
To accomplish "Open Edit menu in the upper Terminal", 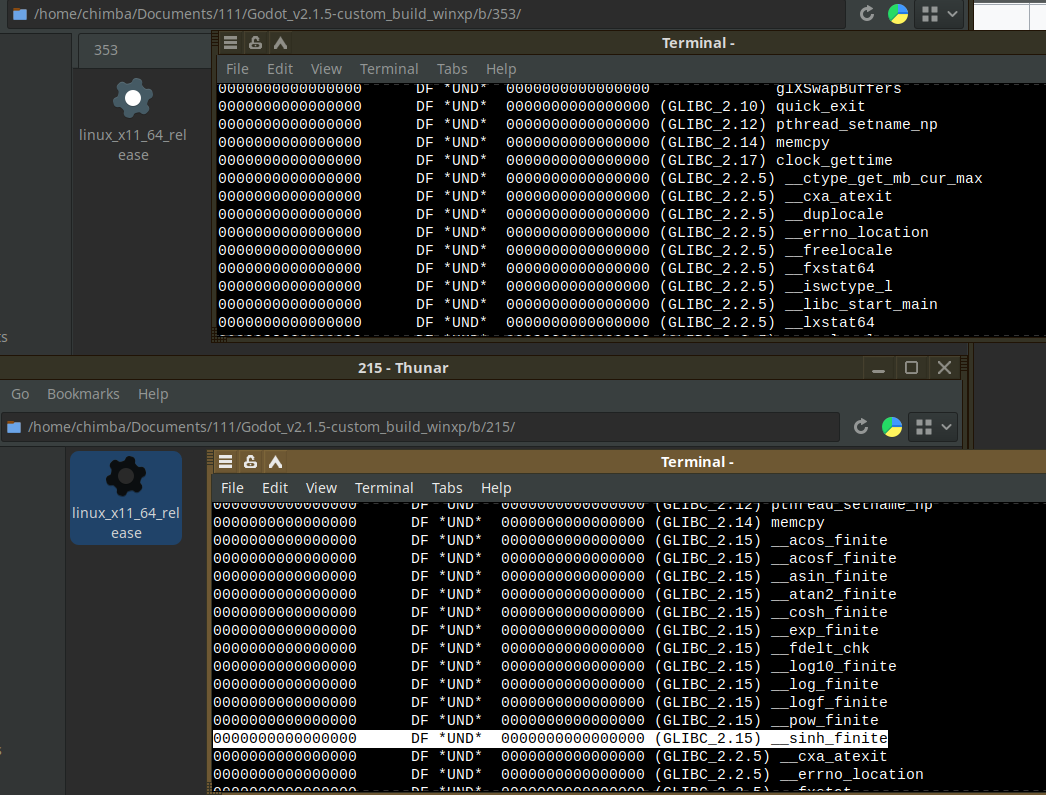I will 280,69.
